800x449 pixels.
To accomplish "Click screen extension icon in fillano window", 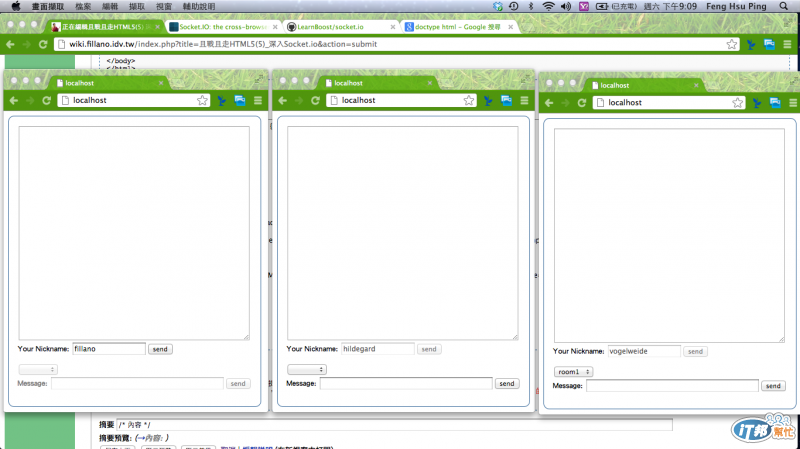I will coord(240,101).
